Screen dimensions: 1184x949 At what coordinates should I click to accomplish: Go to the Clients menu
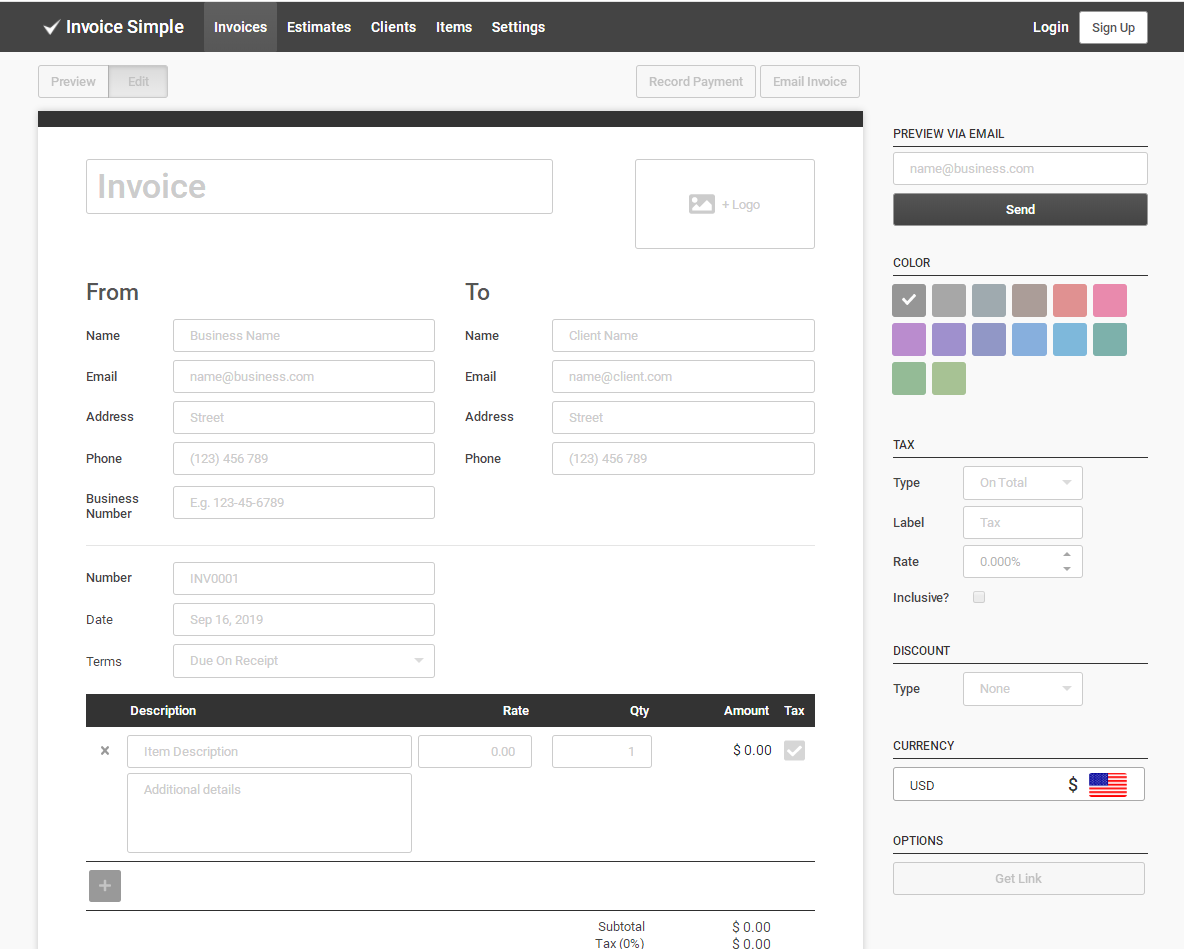(393, 27)
